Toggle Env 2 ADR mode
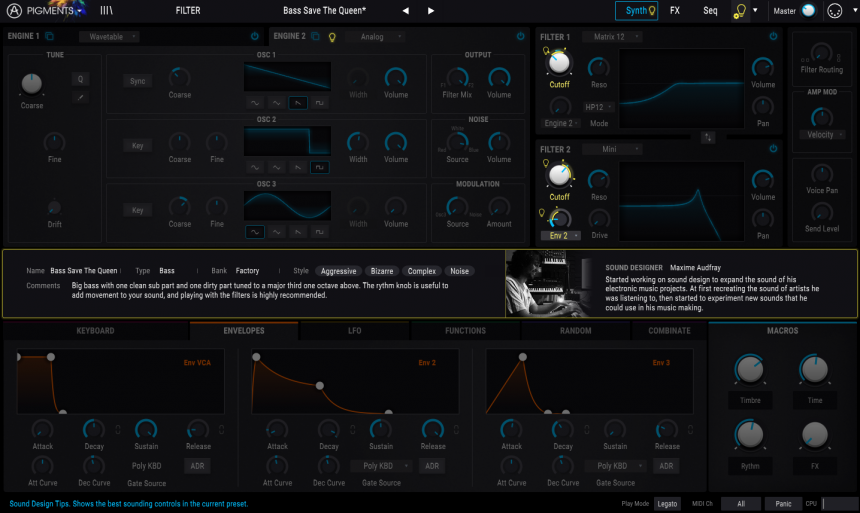This screenshot has width=860, height=513. pyautogui.click(x=432, y=466)
